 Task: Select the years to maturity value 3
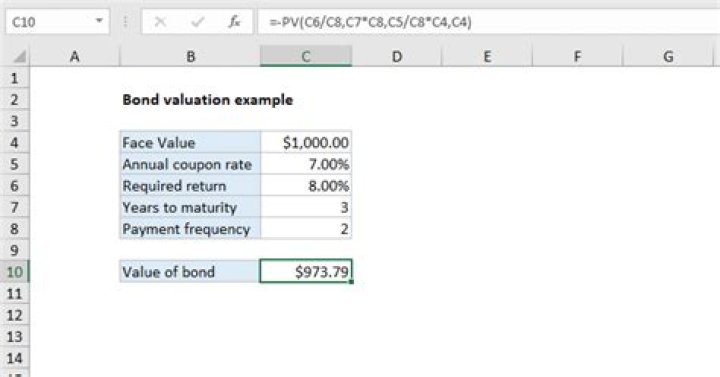point(306,208)
